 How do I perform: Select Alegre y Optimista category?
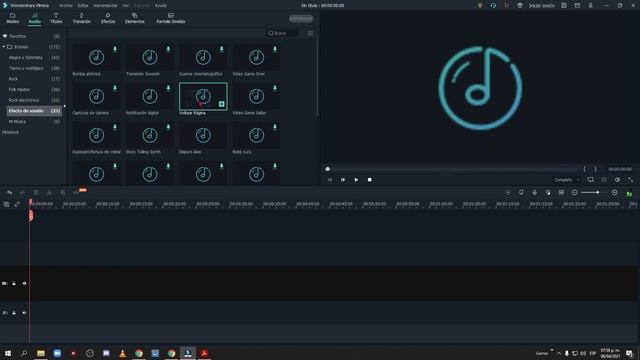coord(25,58)
